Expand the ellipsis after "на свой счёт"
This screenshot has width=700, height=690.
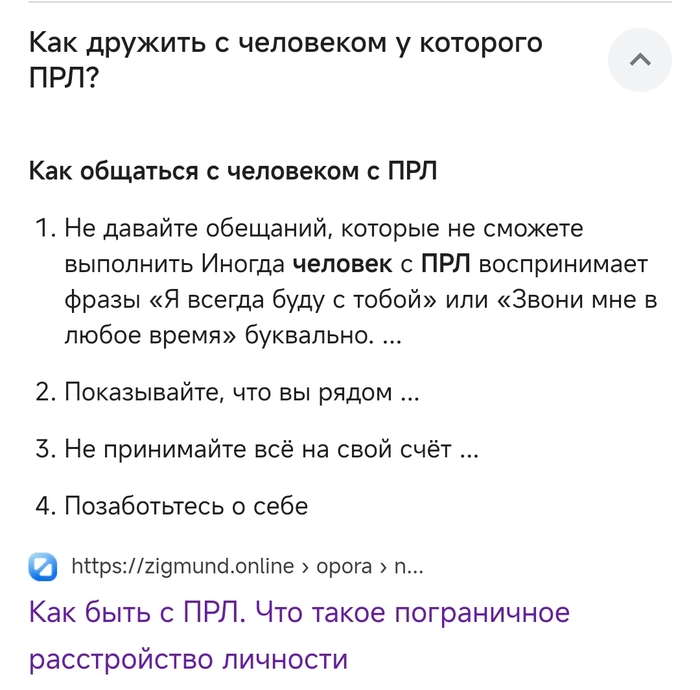tap(468, 450)
